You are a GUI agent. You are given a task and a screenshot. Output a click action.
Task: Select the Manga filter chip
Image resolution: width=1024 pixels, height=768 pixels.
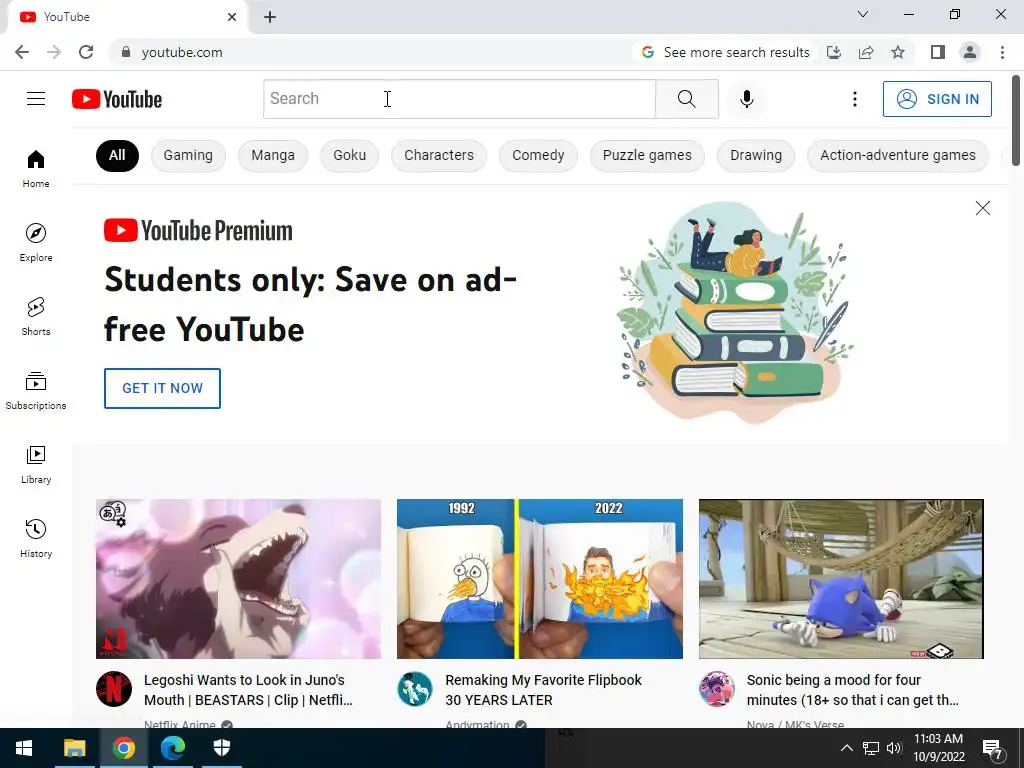click(x=273, y=155)
